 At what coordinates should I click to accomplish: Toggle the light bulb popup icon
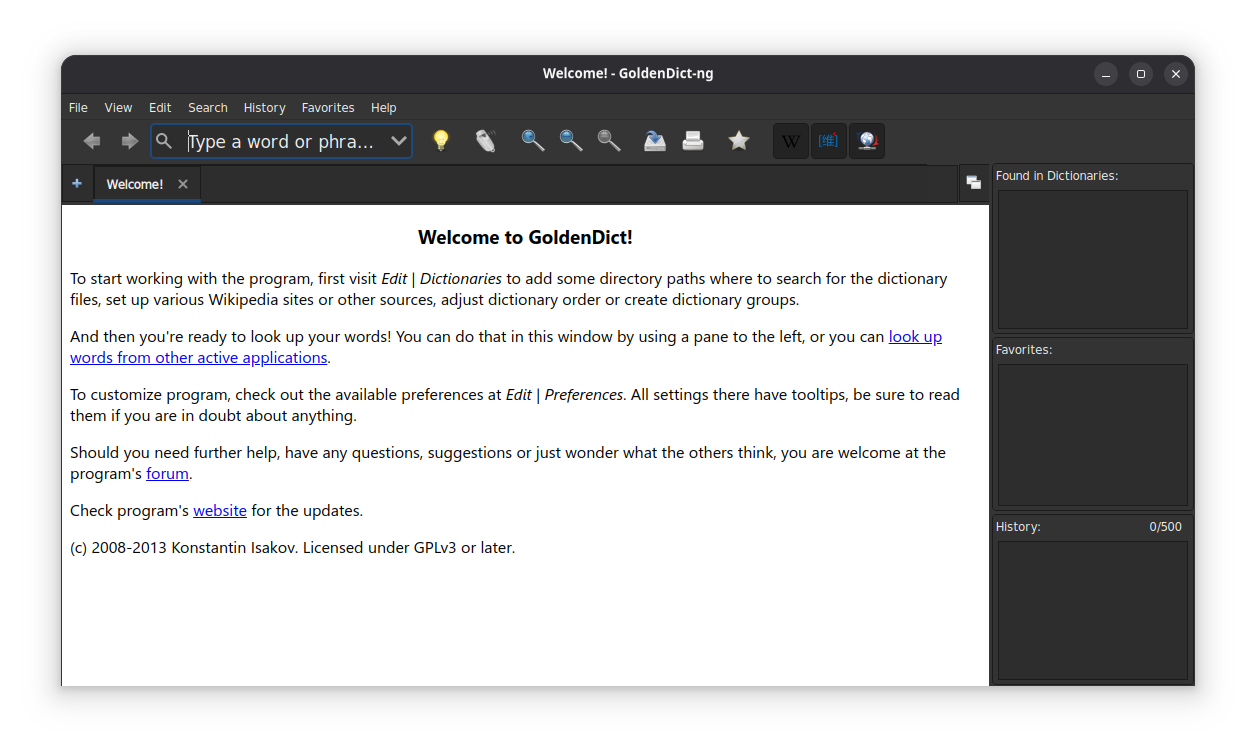point(440,141)
